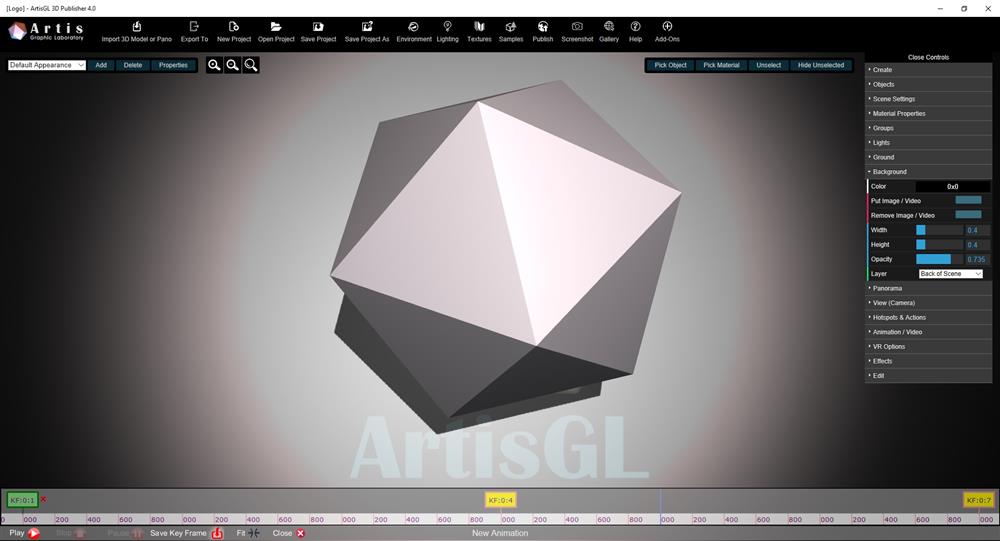This screenshot has height=541, width=1000.
Task: Click the Remove Image / Video button
Action: tap(968, 215)
